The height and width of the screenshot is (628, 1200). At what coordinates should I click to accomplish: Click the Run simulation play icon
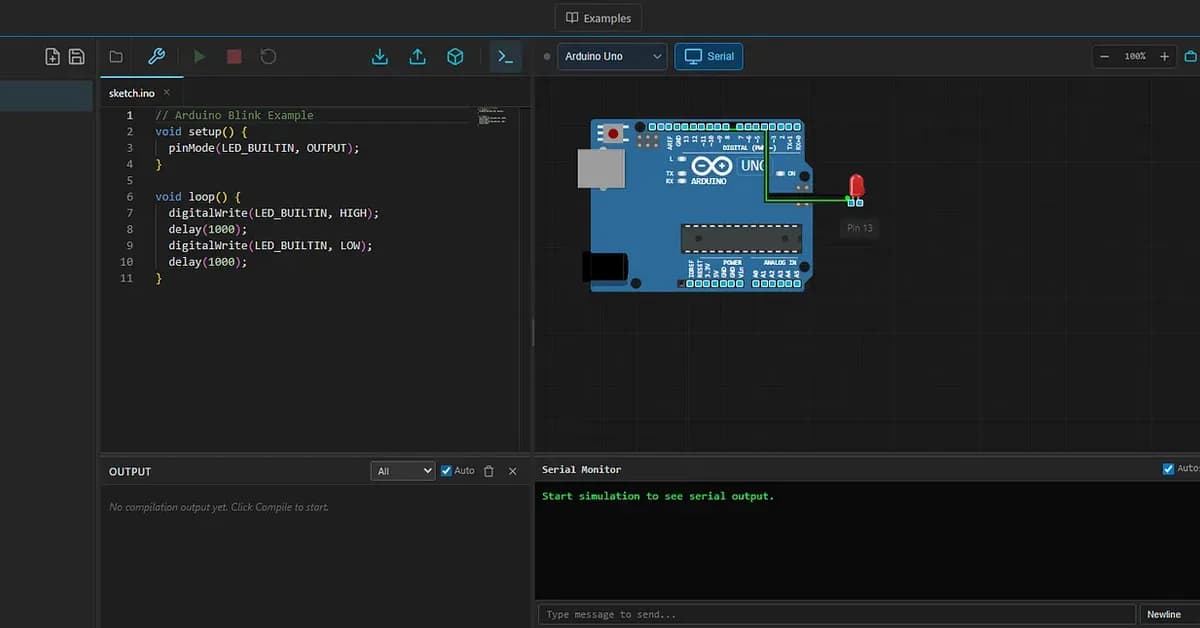[x=198, y=56]
